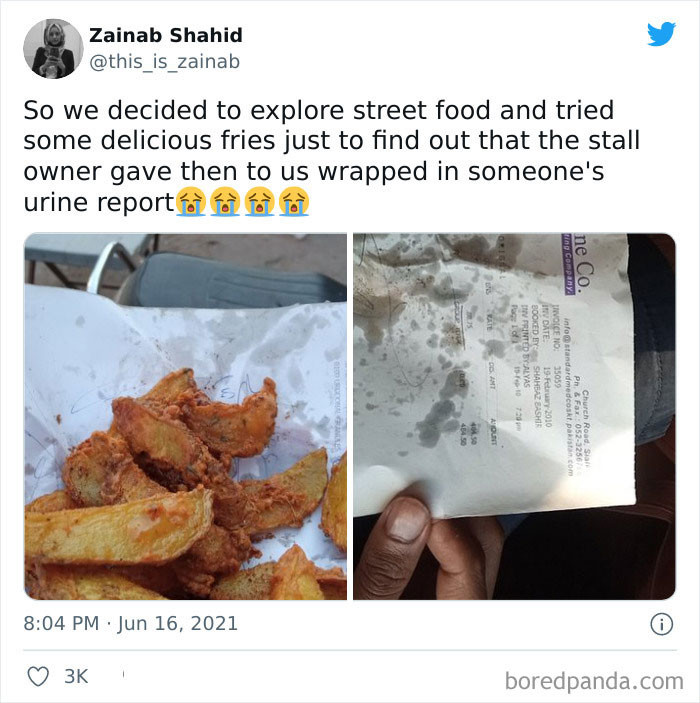The height and width of the screenshot is (703, 700).
Task: Open Zainab Shahid's profile avatar
Action: point(53,48)
